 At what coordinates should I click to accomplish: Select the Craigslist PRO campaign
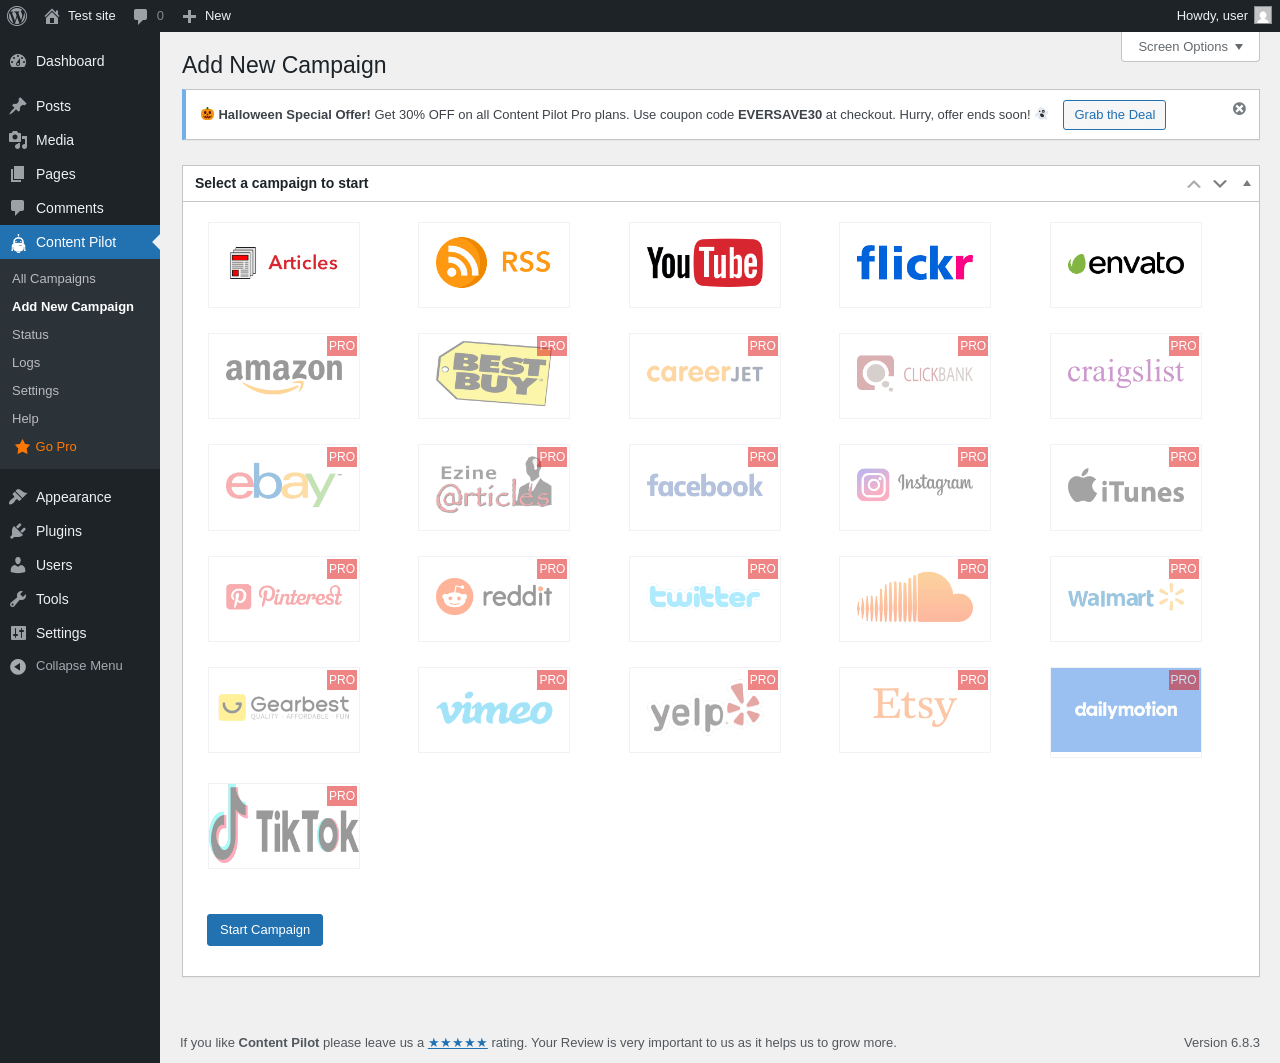tap(1126, 376)
